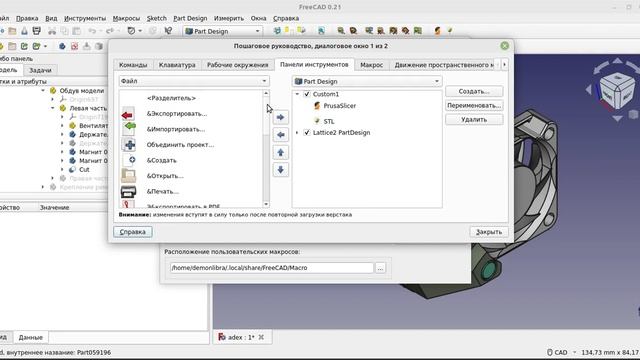Click the What's This help cursor icon

click(x=168, y=31)
